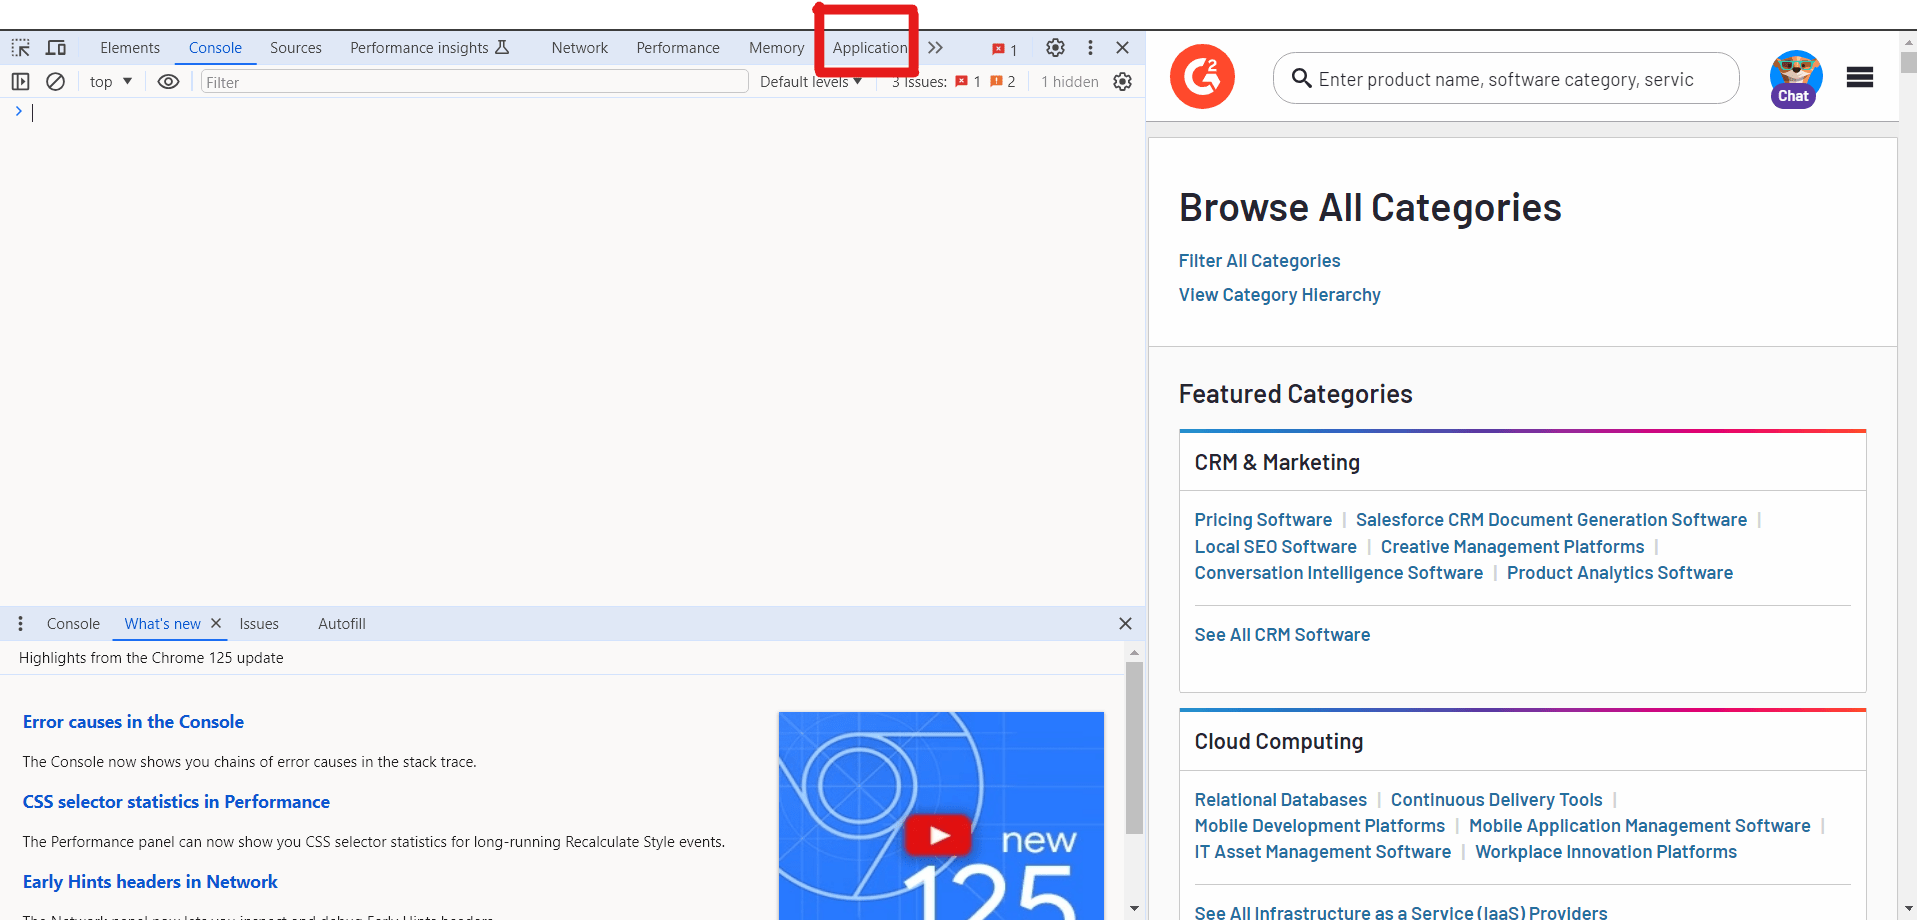
Task: Click the error count badge in DevTools toolbar
Action: 1004,49
